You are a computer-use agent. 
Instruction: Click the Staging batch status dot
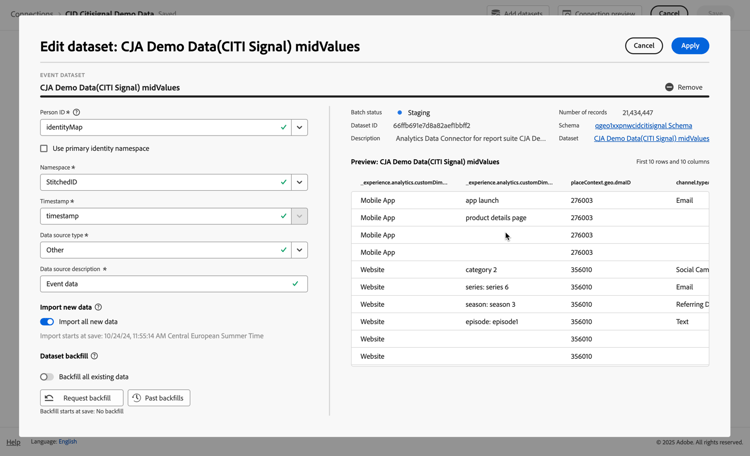(399, 113)
